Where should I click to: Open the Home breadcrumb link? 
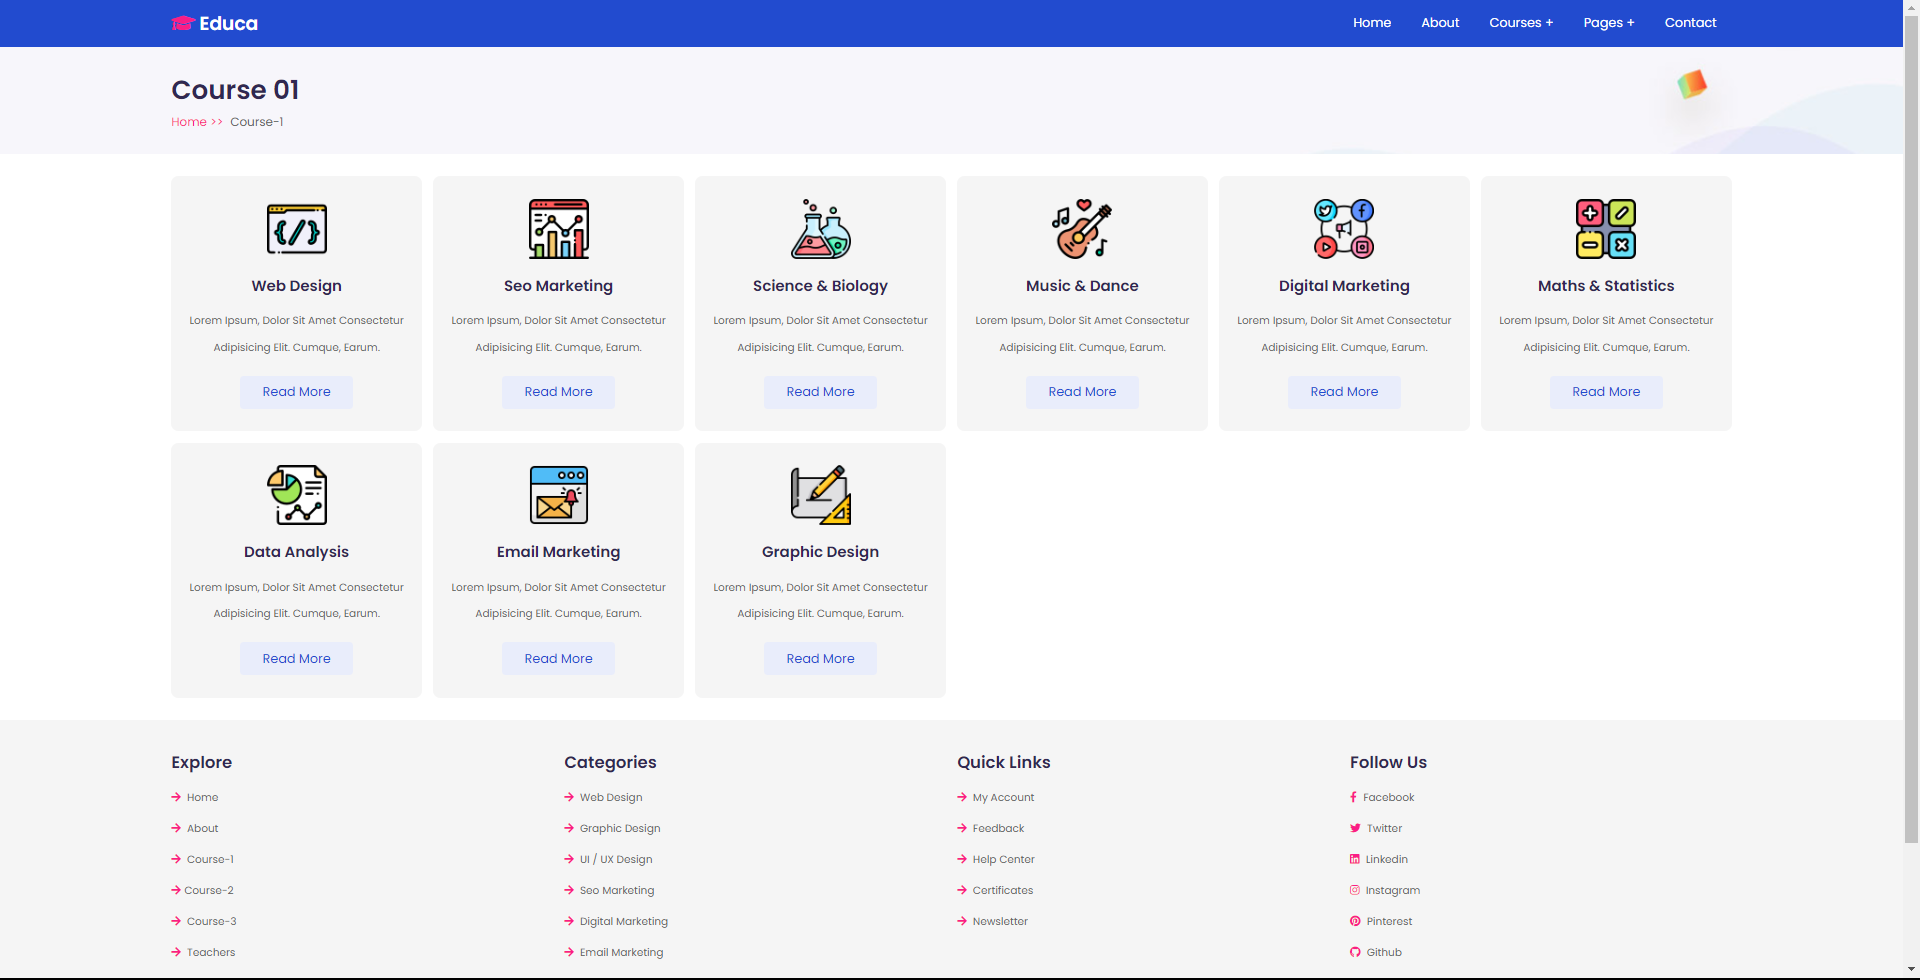coord(189,121)
